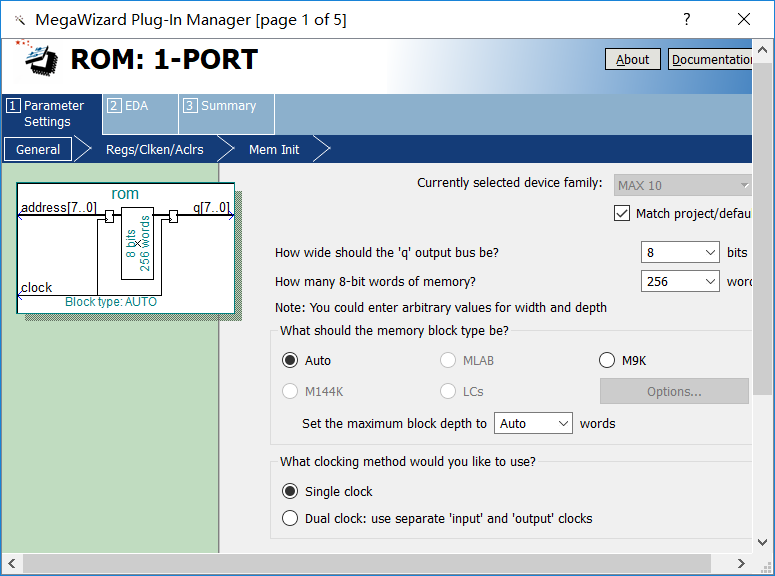Click the q[7..0] port label
The height and width of the screenshot is (576, 775).
(212, 207)
